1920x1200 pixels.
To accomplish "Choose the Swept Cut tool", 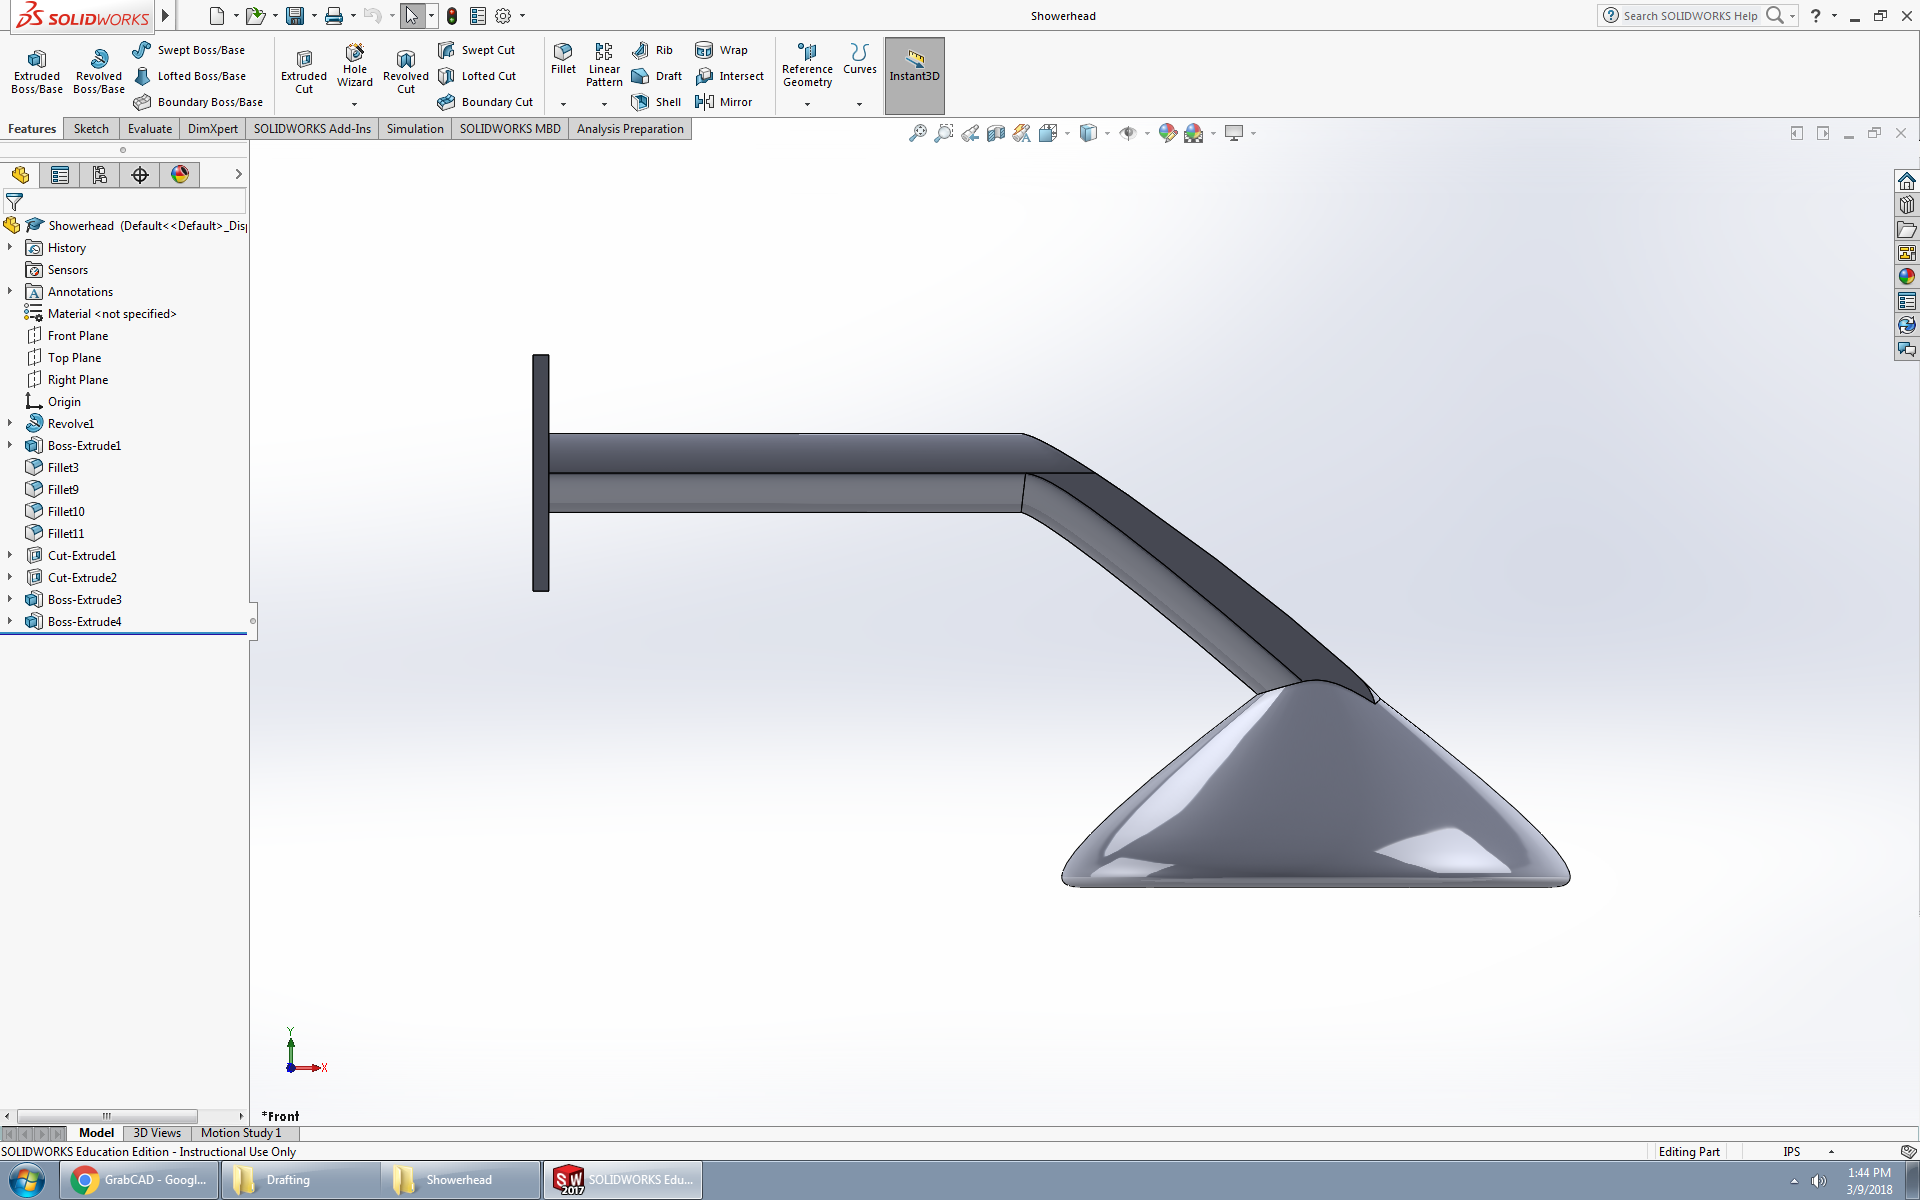I will coord(477,50).
